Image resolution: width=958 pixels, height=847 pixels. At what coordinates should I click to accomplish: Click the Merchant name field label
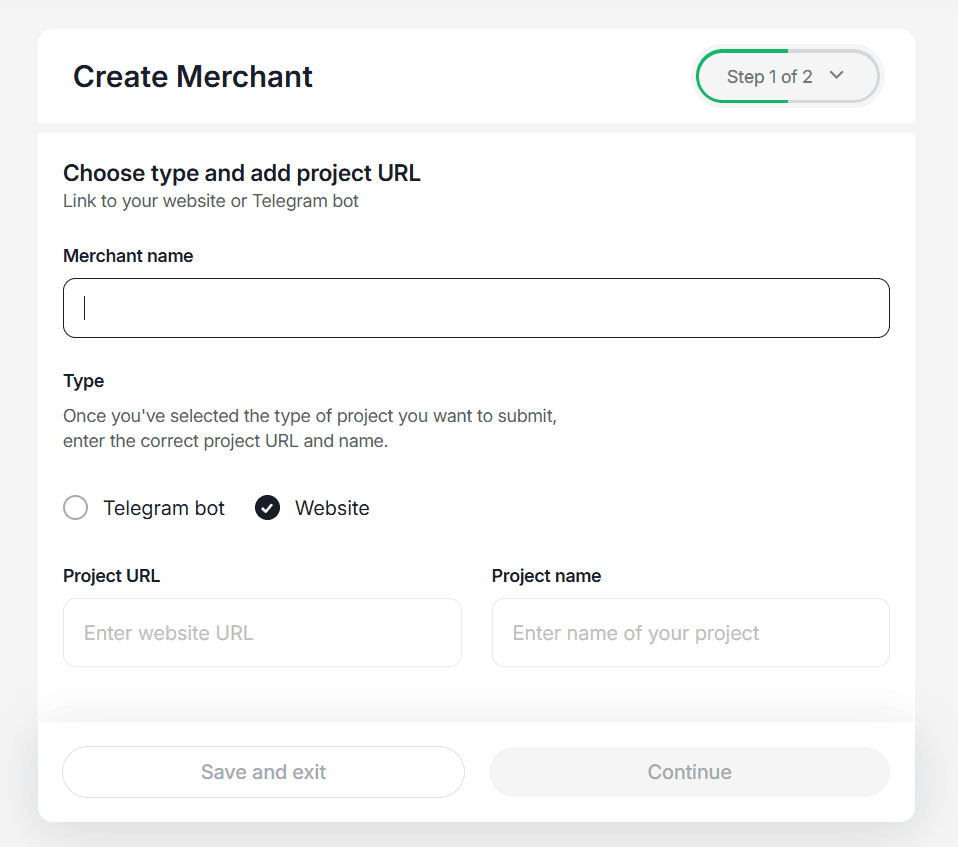point(128,256)
